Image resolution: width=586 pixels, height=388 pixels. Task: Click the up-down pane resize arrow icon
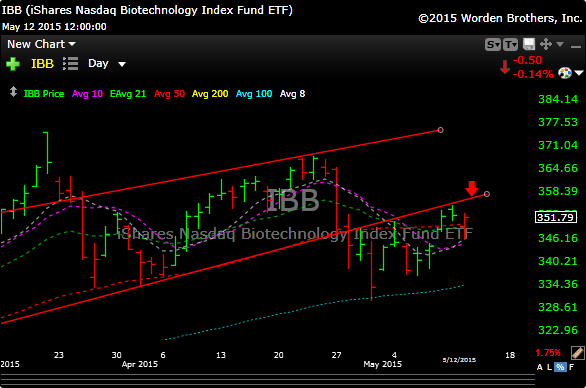13,92
